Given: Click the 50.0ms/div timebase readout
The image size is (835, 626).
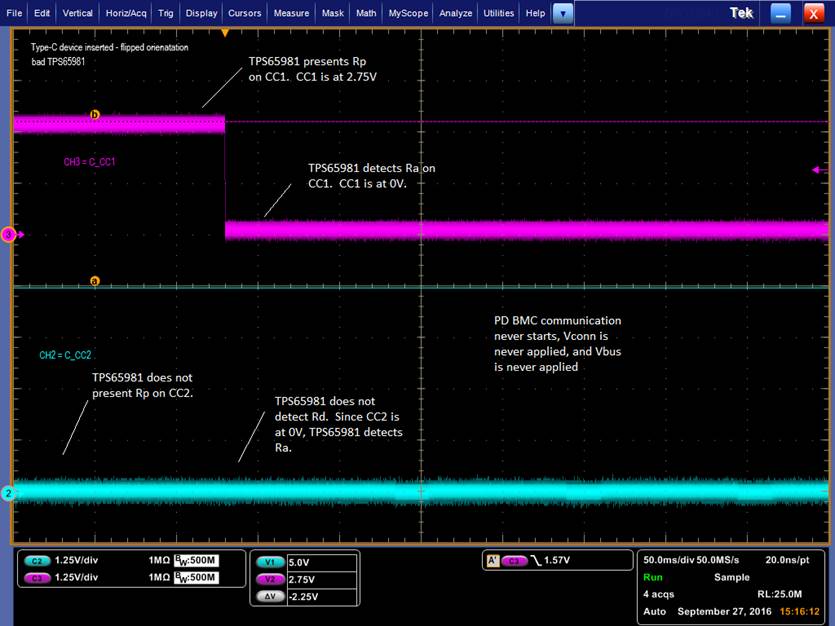Looking at the screenshot, I should click(669, 560).
